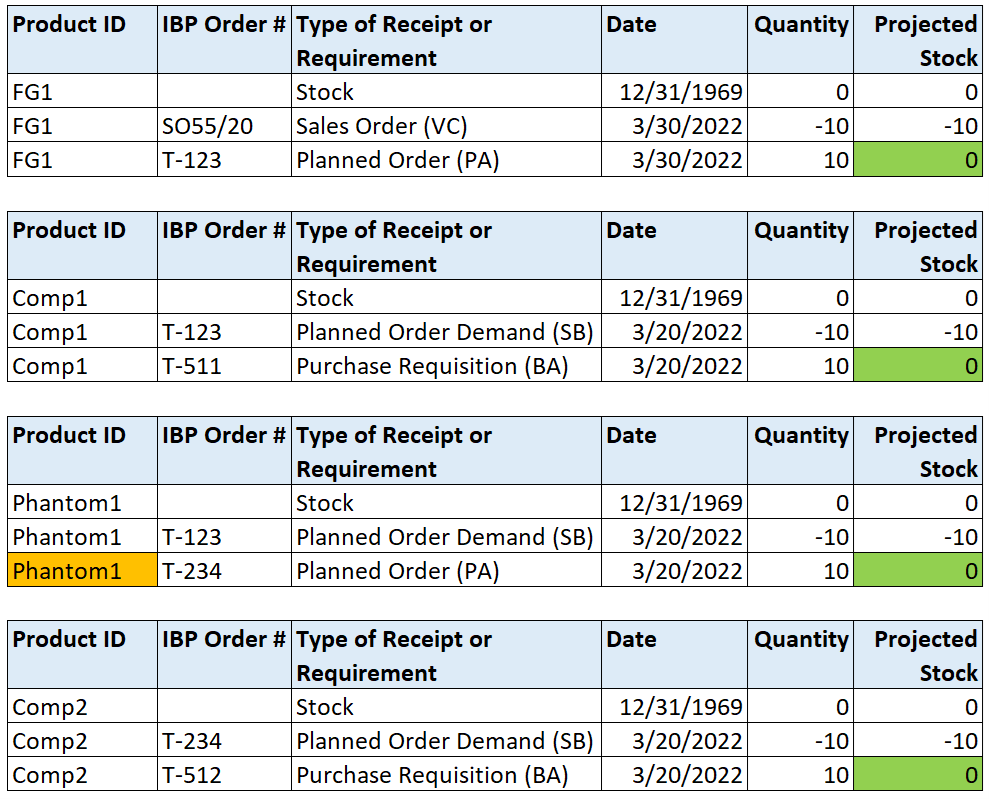Select the T-123 Planned Order cell for FG1
The width and height of the screenshot is (989, 799).
pos(221,159)
